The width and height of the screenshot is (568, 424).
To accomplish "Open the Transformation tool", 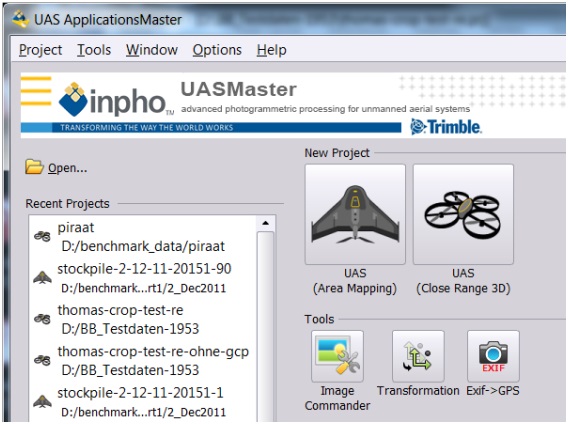I will click(418, 356).
